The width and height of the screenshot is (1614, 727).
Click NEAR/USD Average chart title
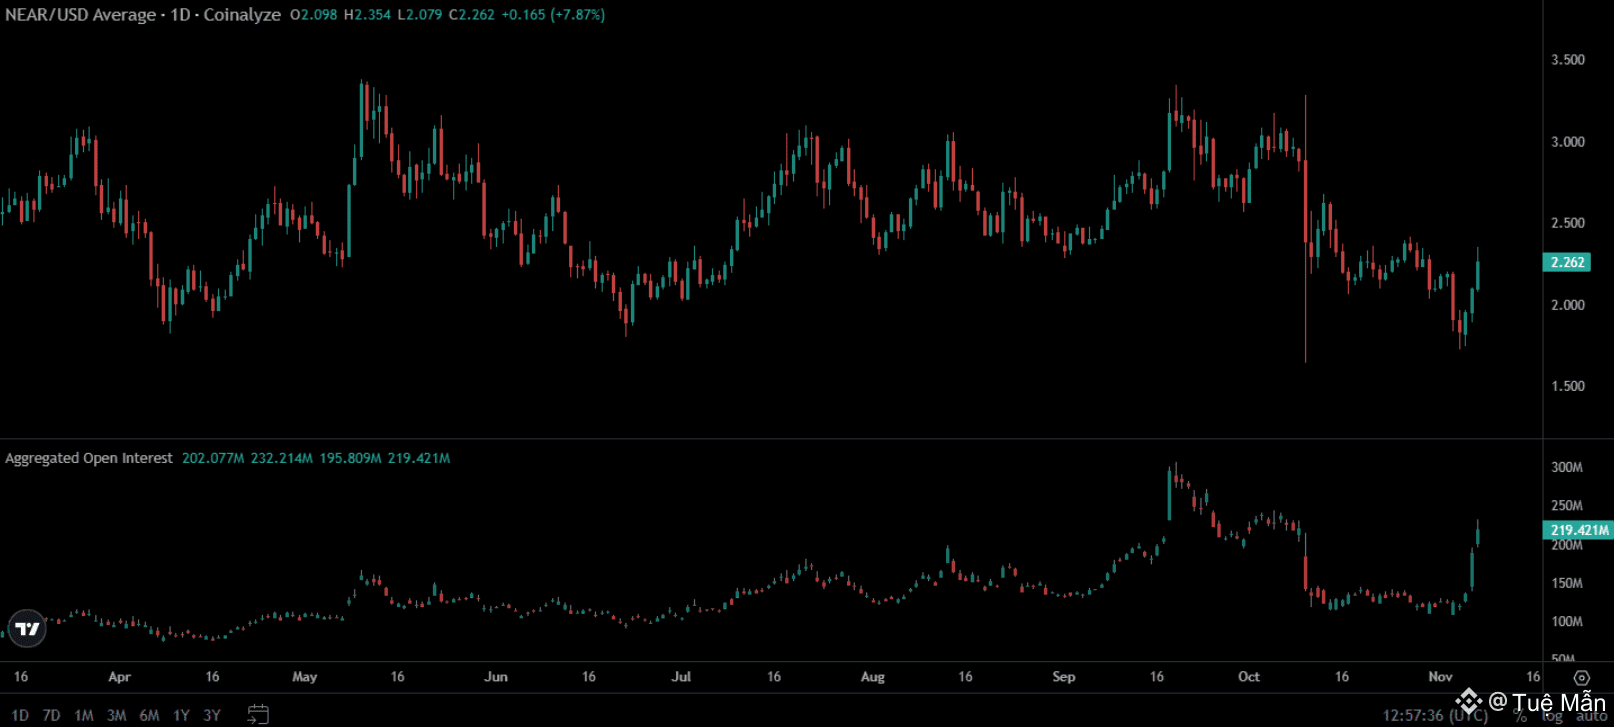tap(142, 15)
